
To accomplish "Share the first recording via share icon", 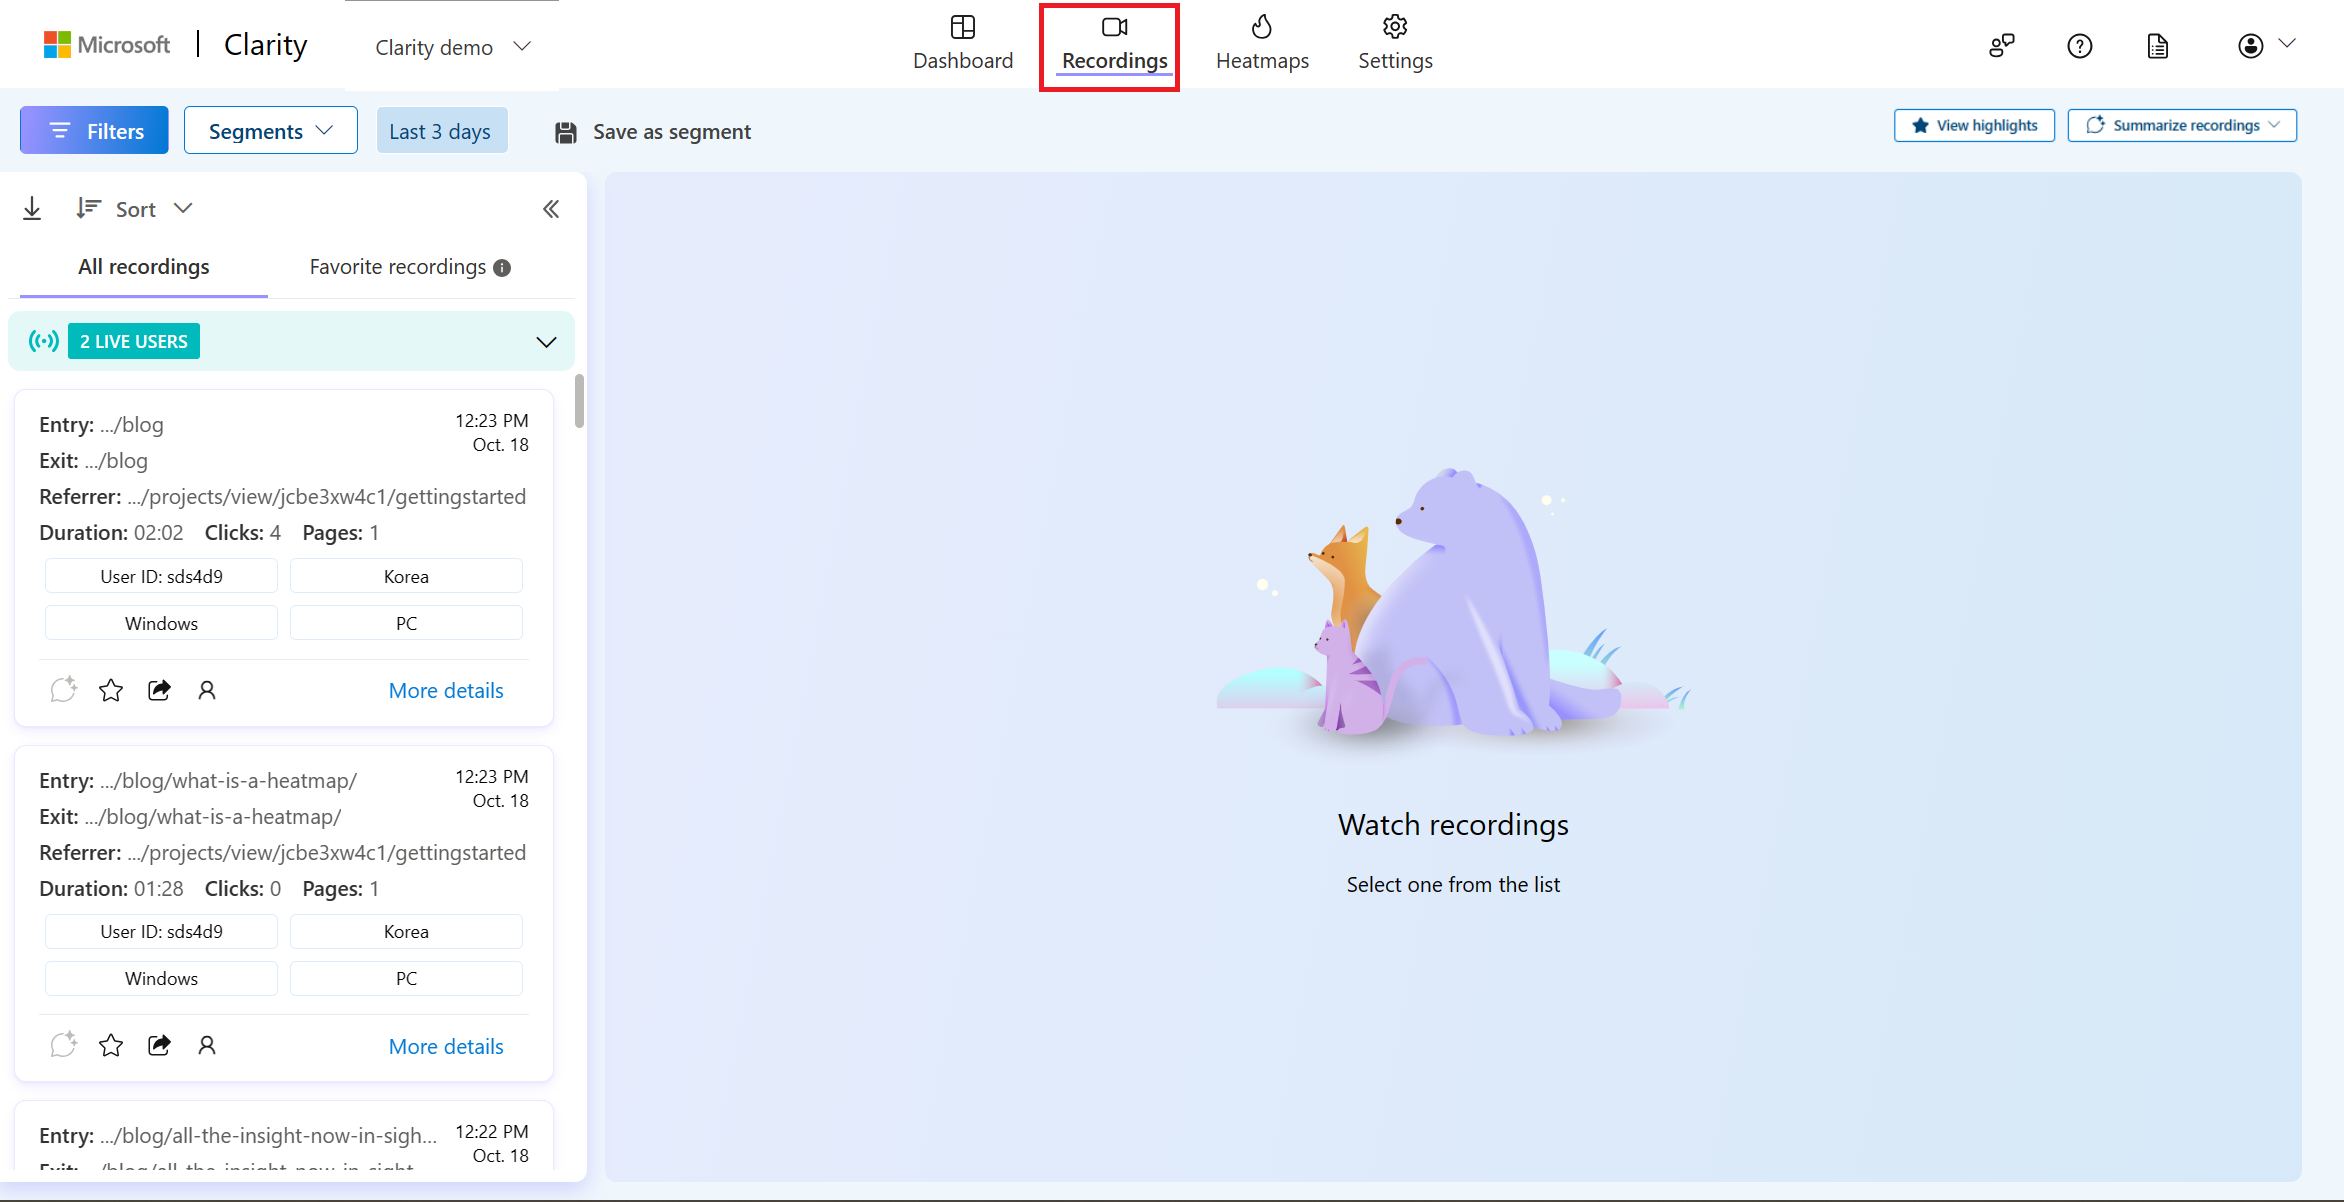I will tap(158, 689).
